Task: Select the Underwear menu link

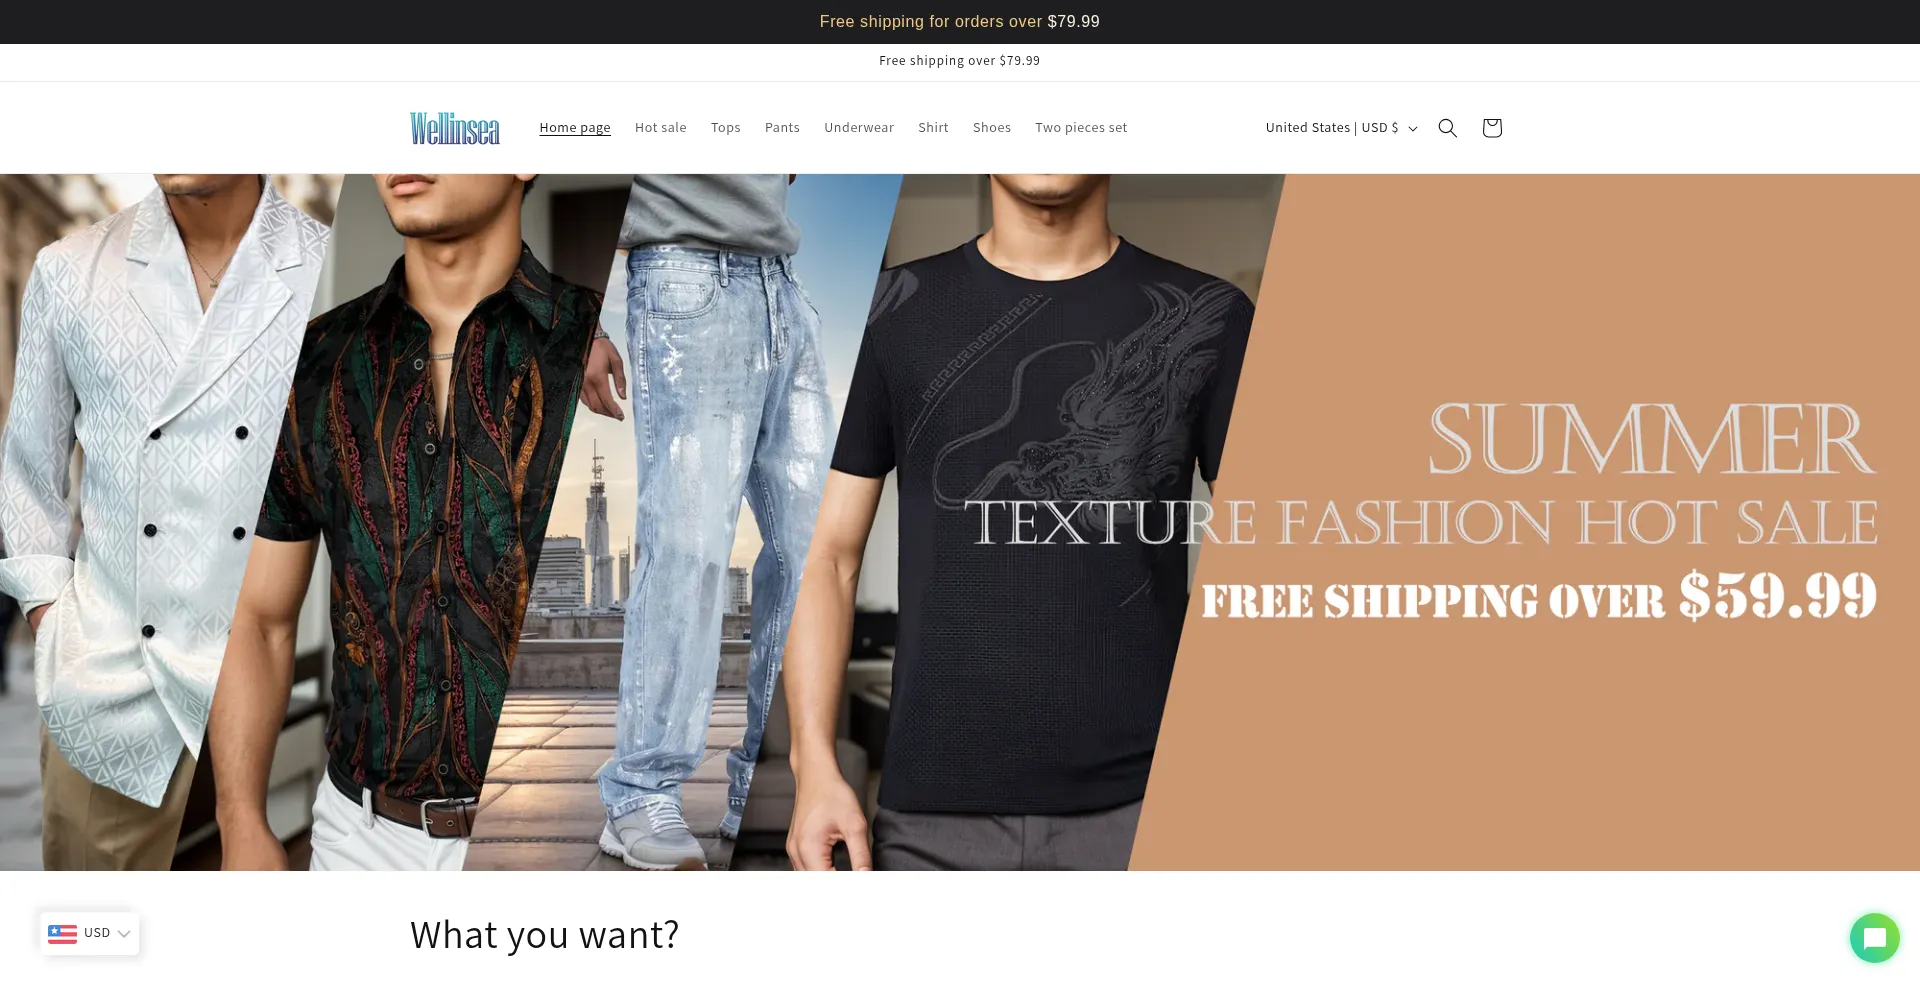Action: (859, 128)
